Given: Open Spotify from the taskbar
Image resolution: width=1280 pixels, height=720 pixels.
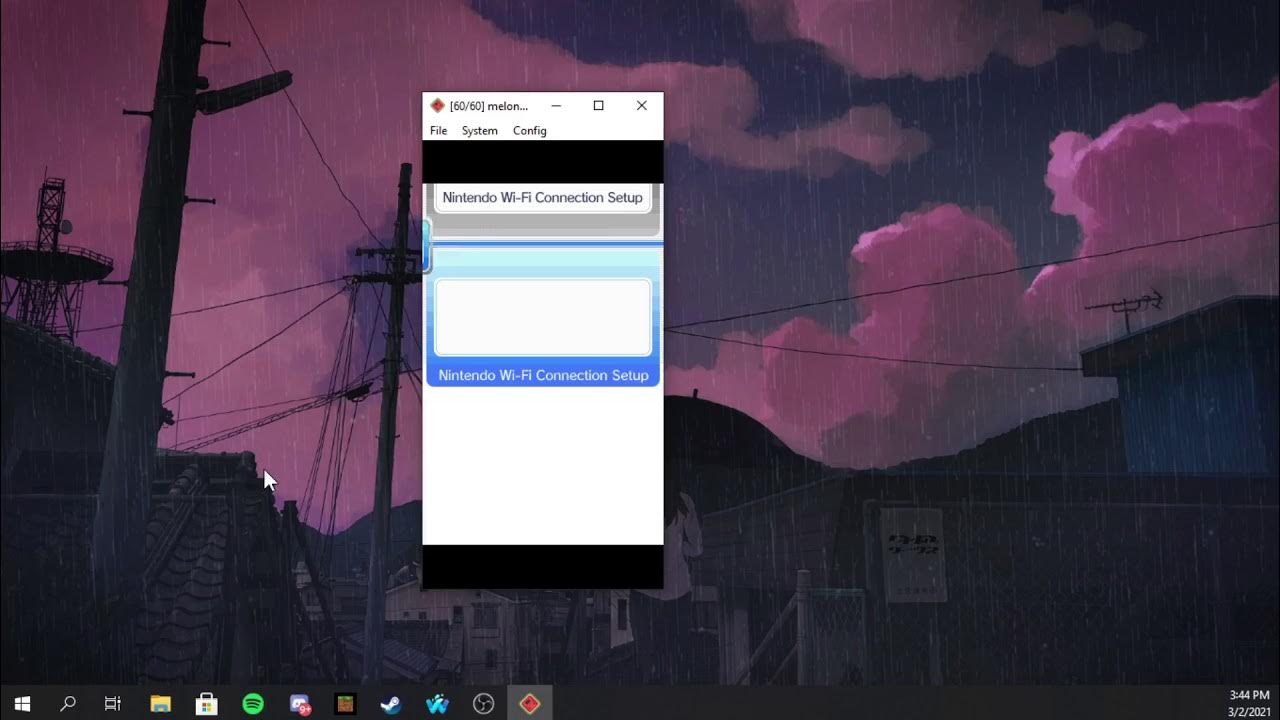Looking at the screenshot, I should click(253, 704).
